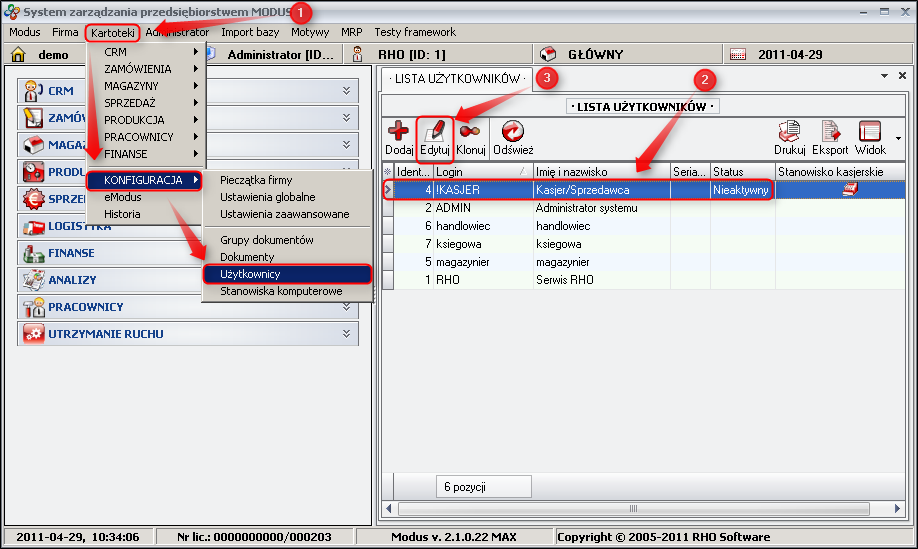Select the ksiegowa login row
This screenshot has height=549, width=918.
click(644, 244)
